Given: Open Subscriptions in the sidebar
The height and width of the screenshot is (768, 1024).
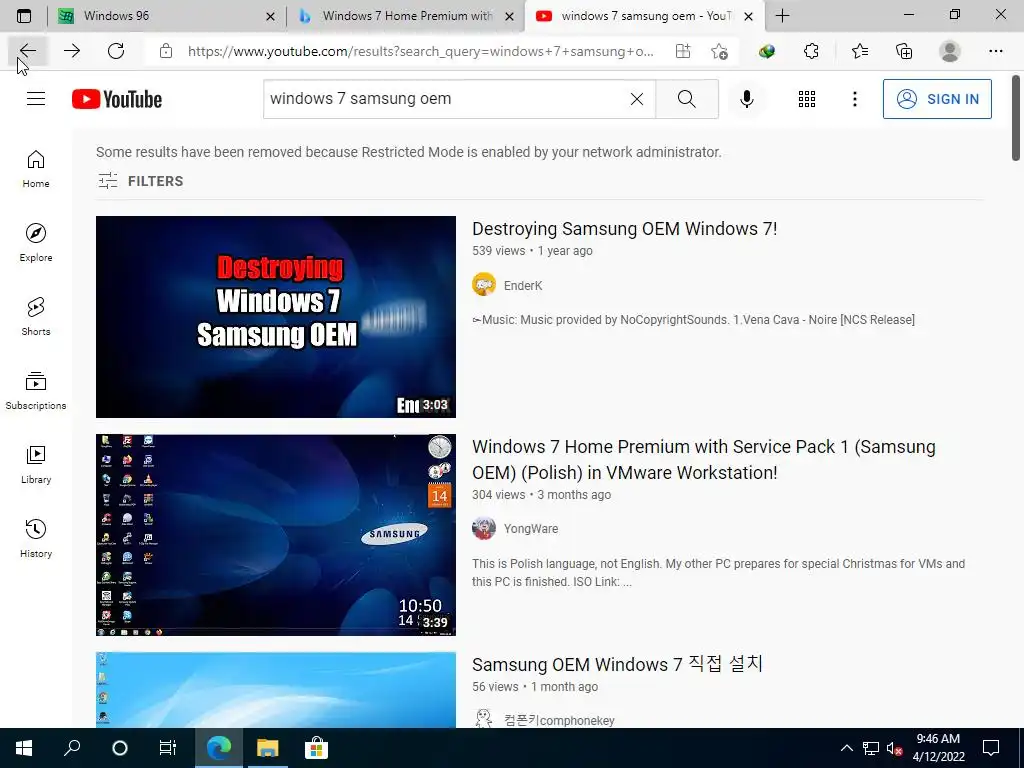Looking at the screenshot, I should [36, 390].
